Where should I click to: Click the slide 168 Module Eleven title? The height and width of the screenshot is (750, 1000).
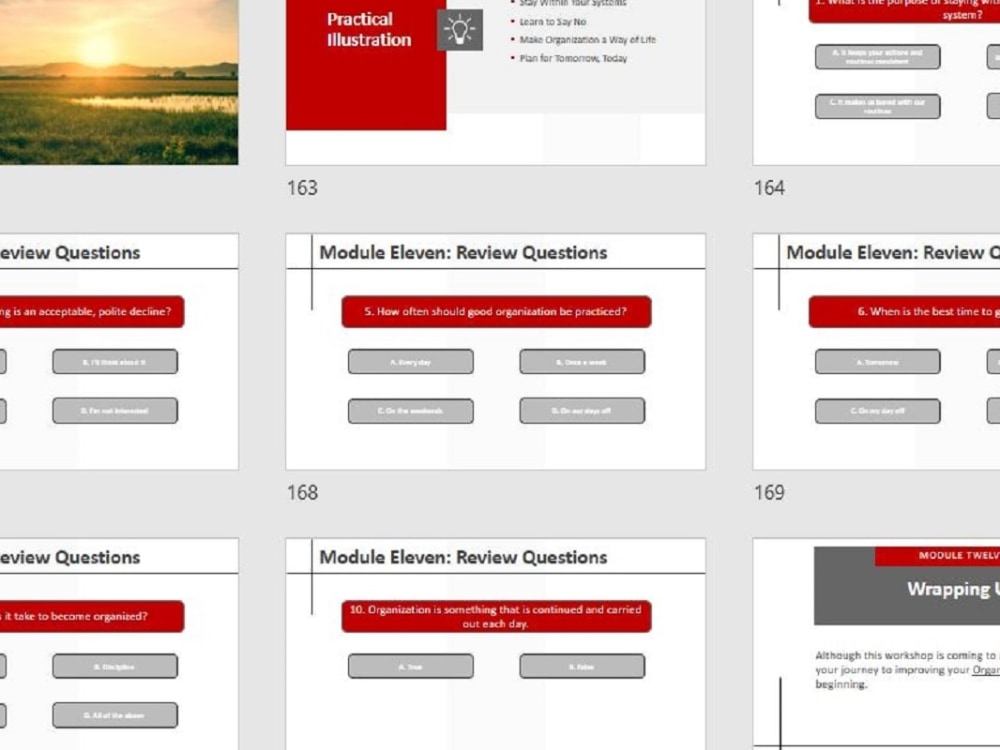(x=463, y=253)
